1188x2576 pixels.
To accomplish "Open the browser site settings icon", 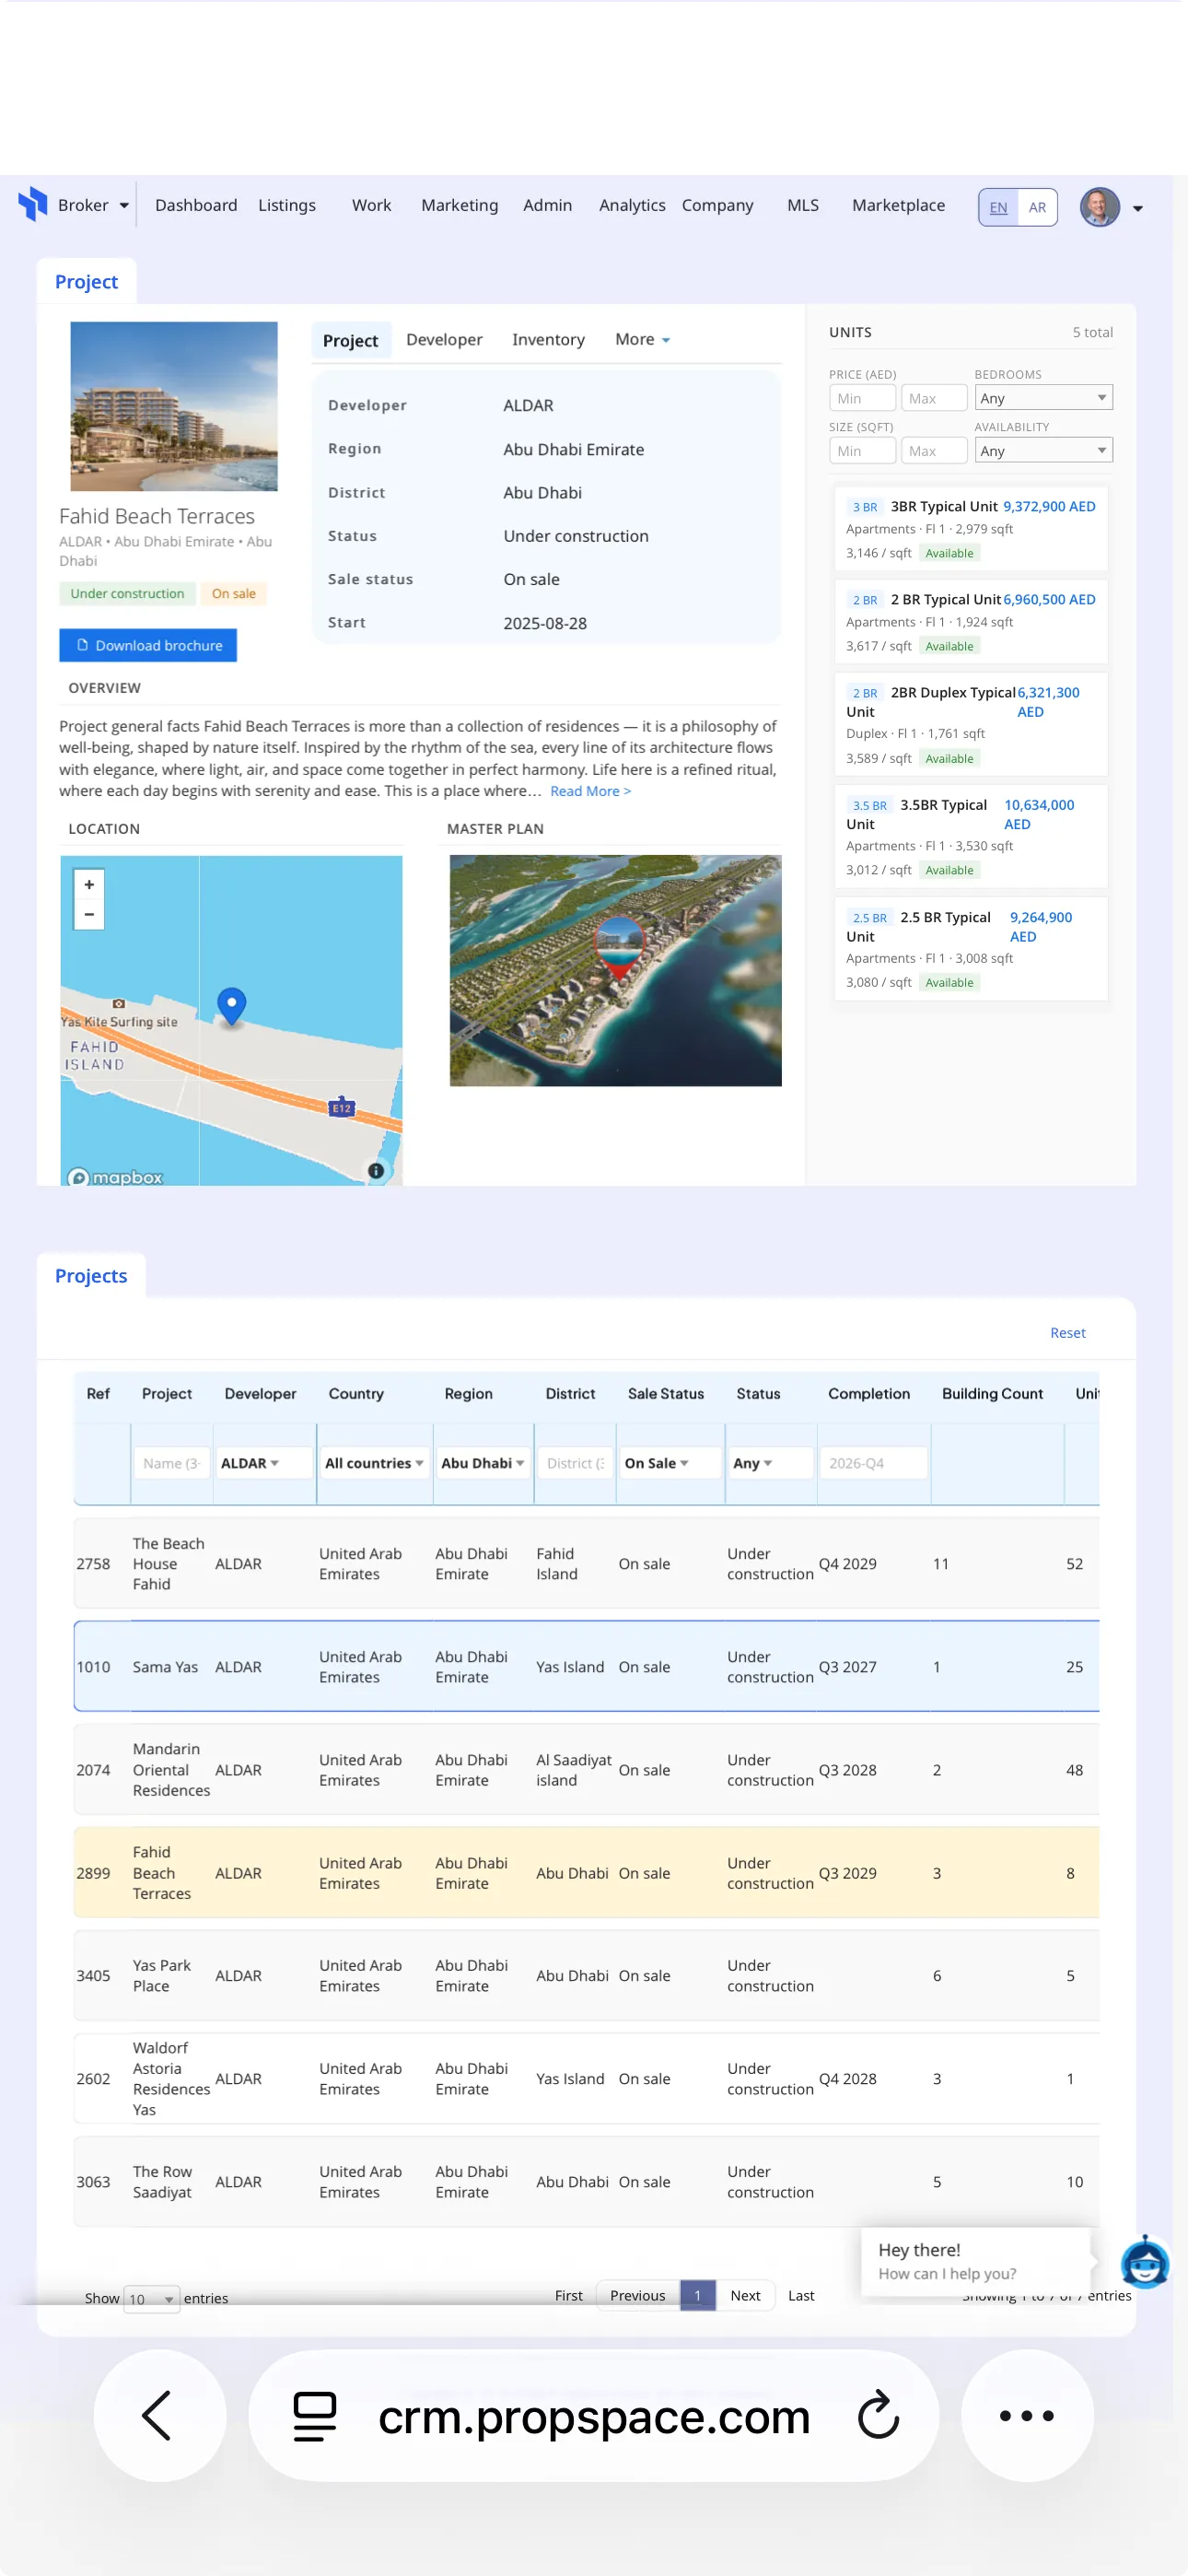I will [x=314, y=2415].
